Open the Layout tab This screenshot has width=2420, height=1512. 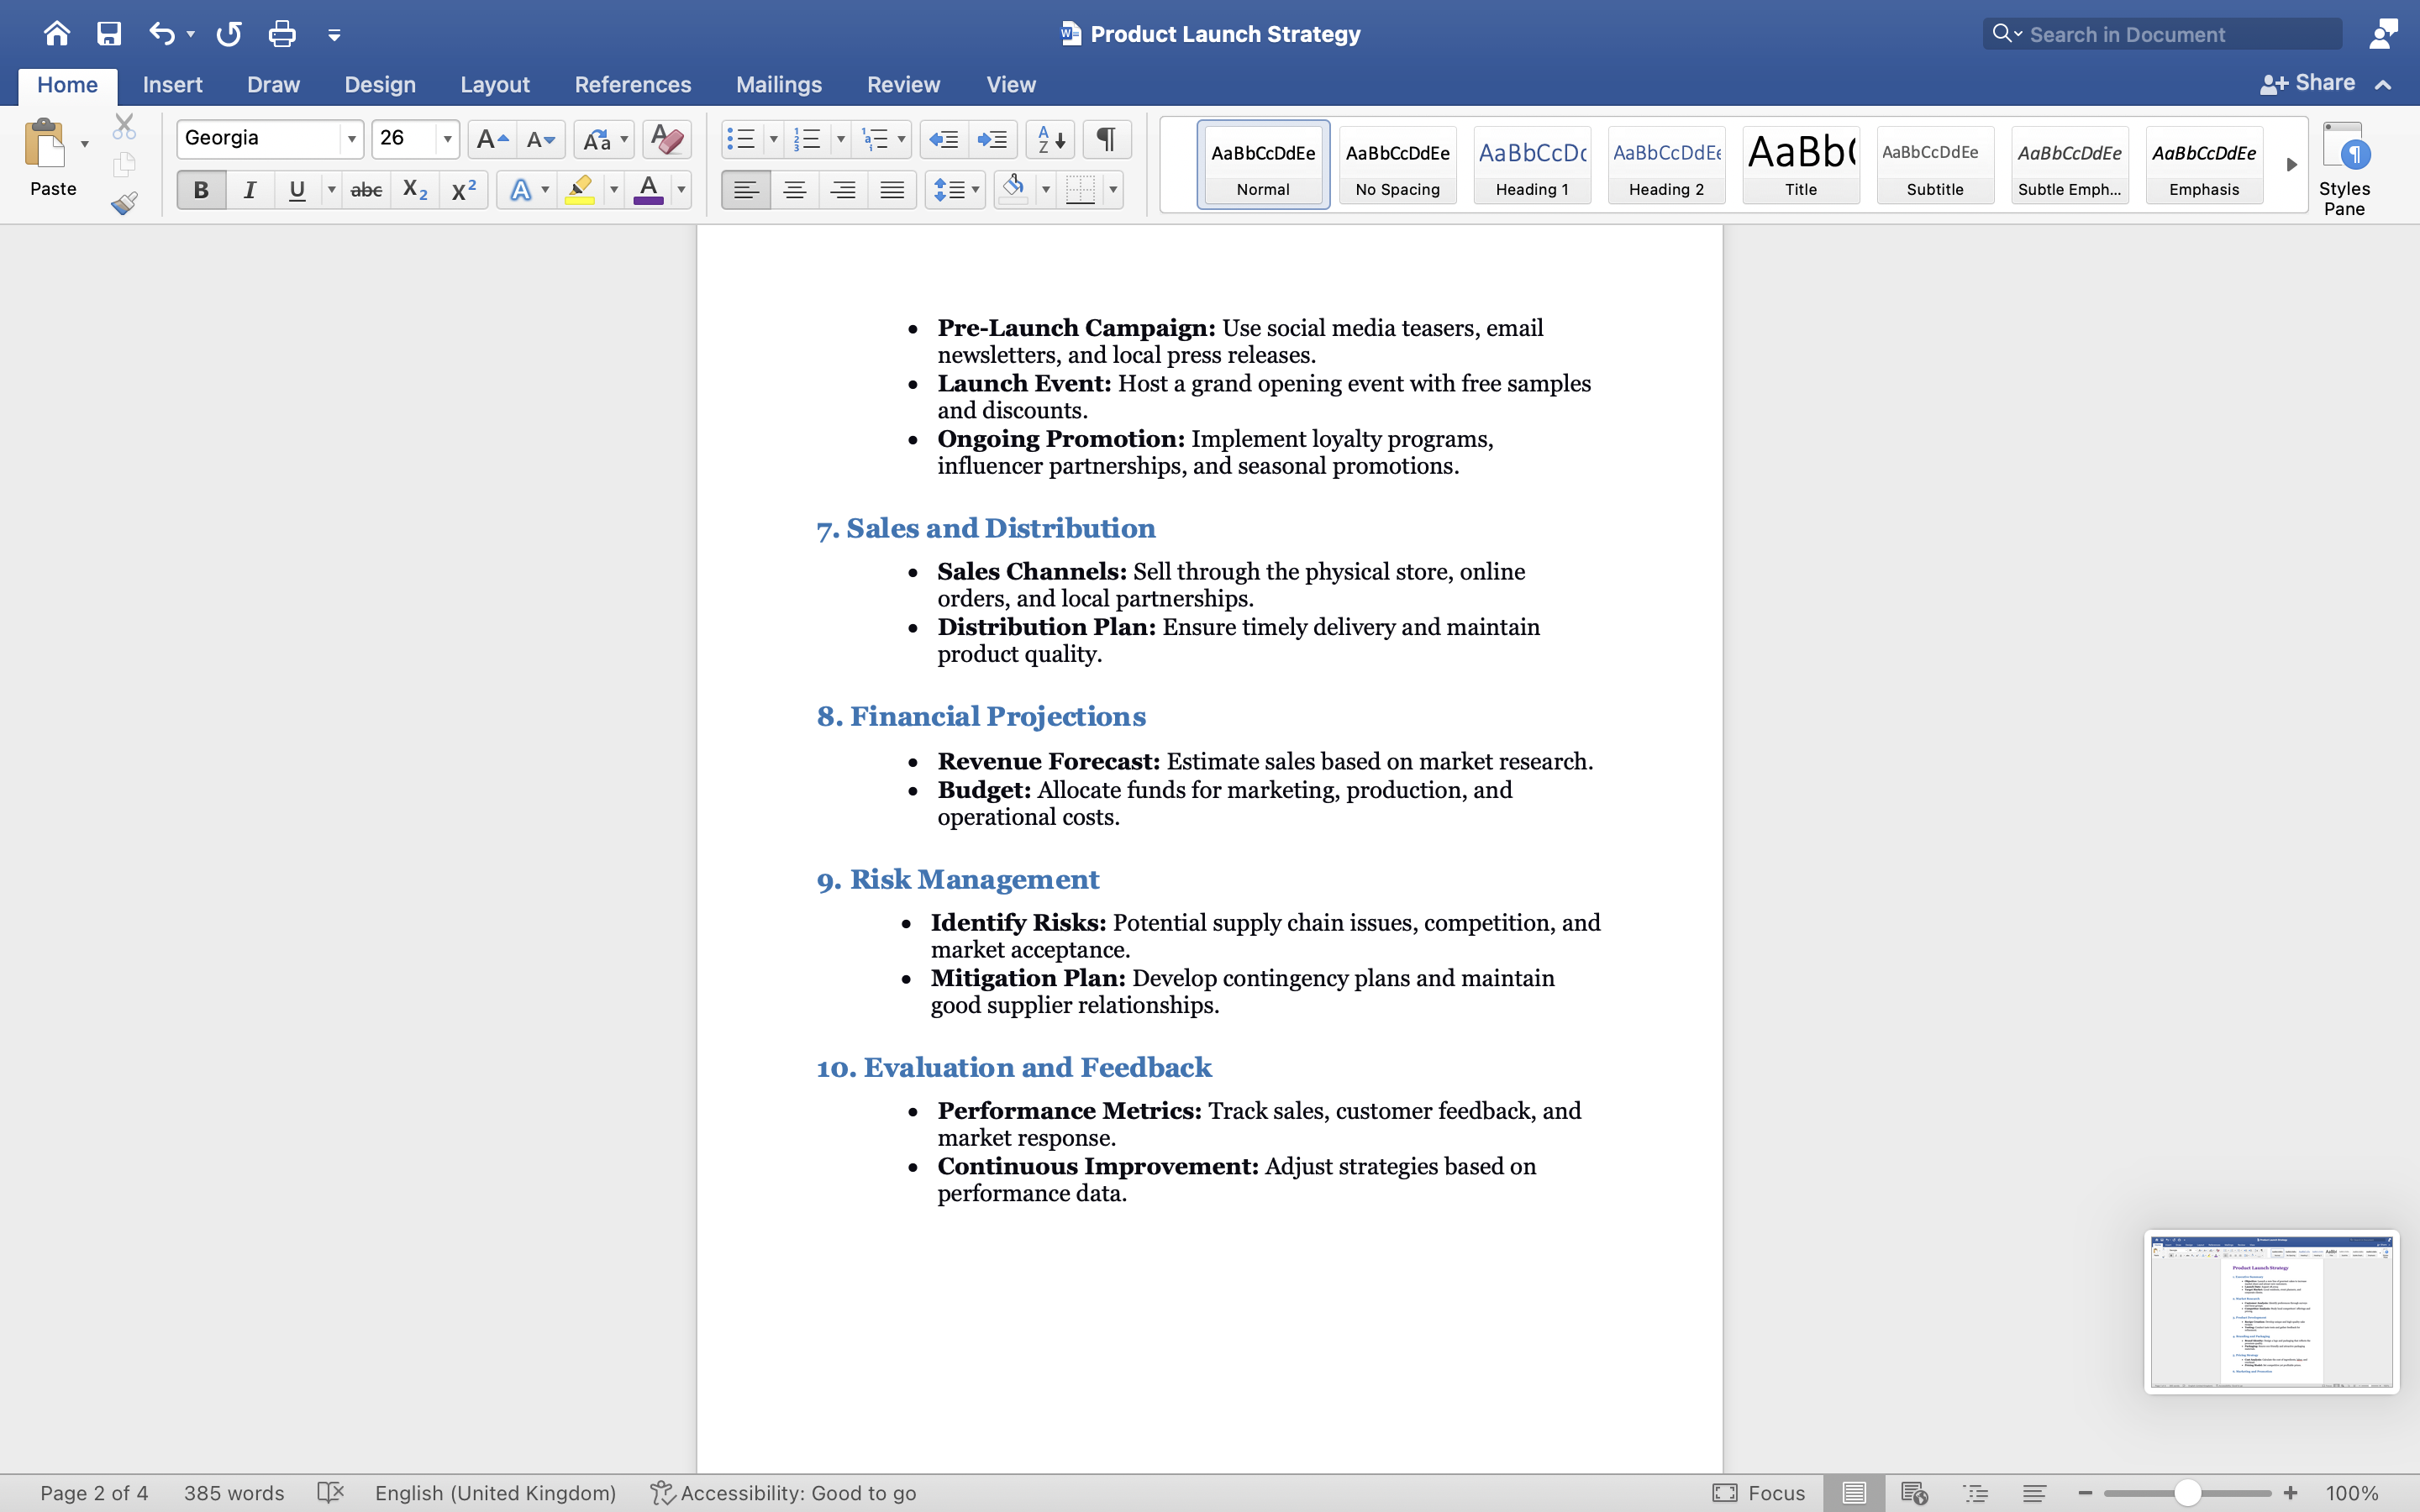tap(494, 85)
